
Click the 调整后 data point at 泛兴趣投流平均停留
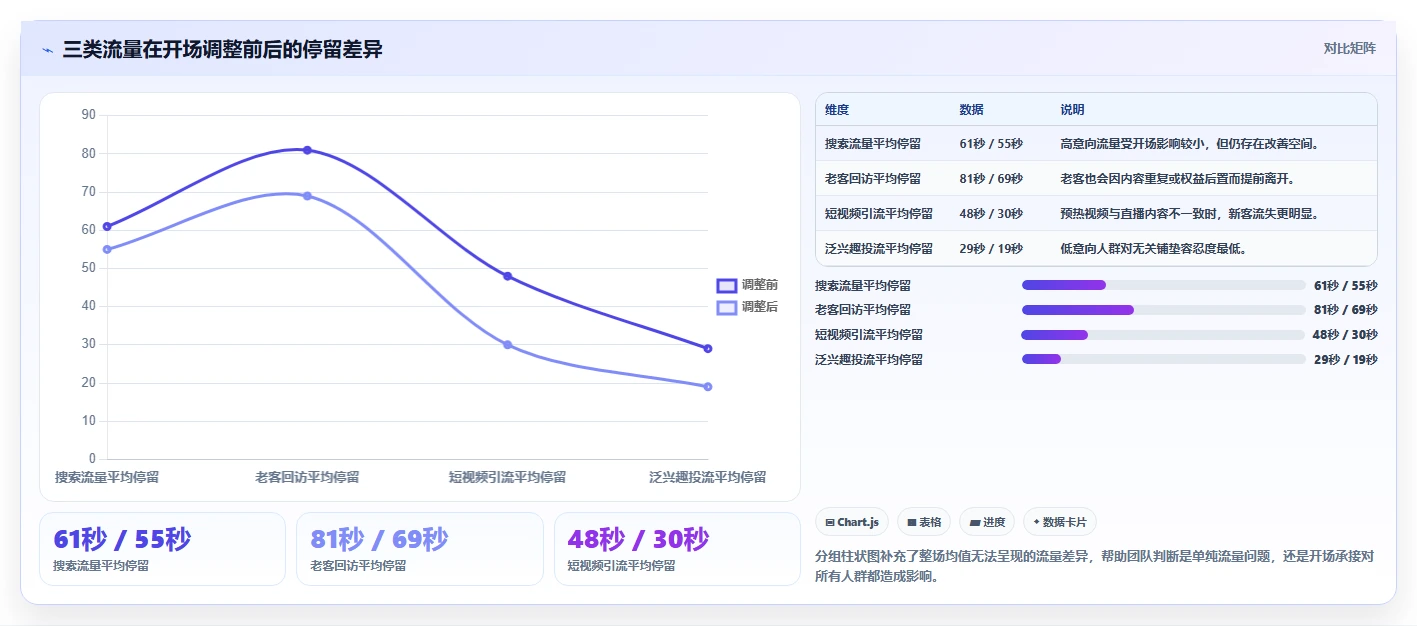708,387
